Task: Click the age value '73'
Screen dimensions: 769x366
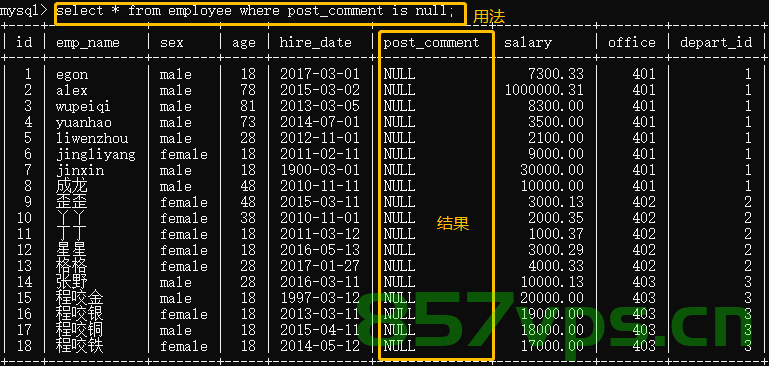Action: (248, 122)
